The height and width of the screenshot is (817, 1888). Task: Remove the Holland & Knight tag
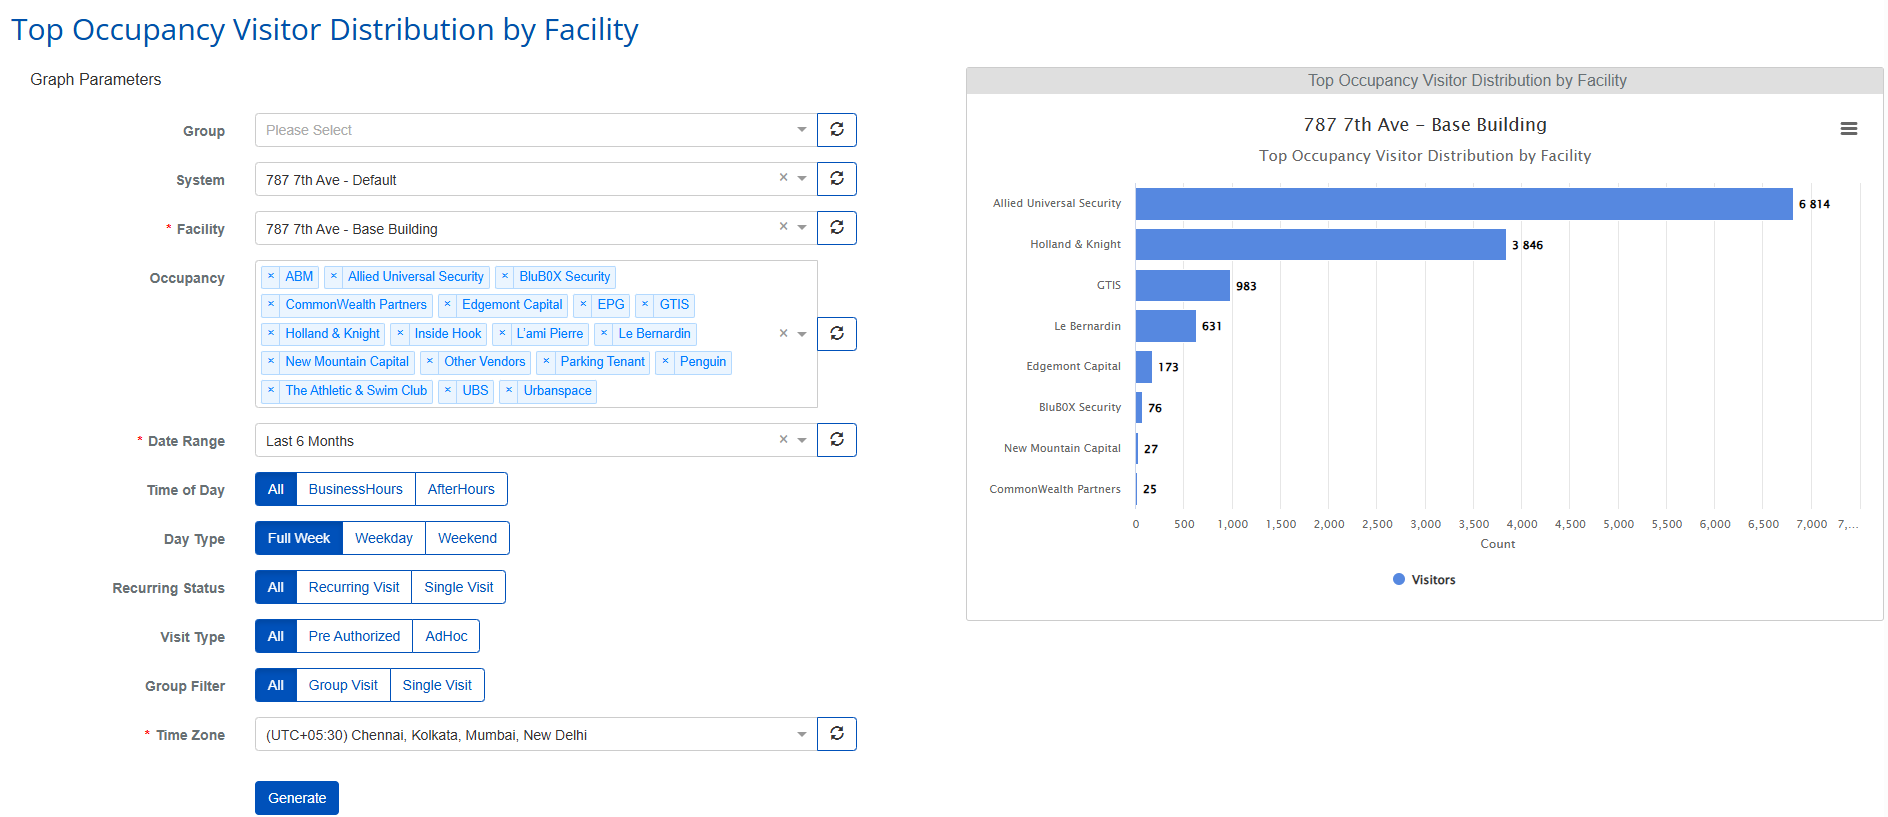point(271,334)
